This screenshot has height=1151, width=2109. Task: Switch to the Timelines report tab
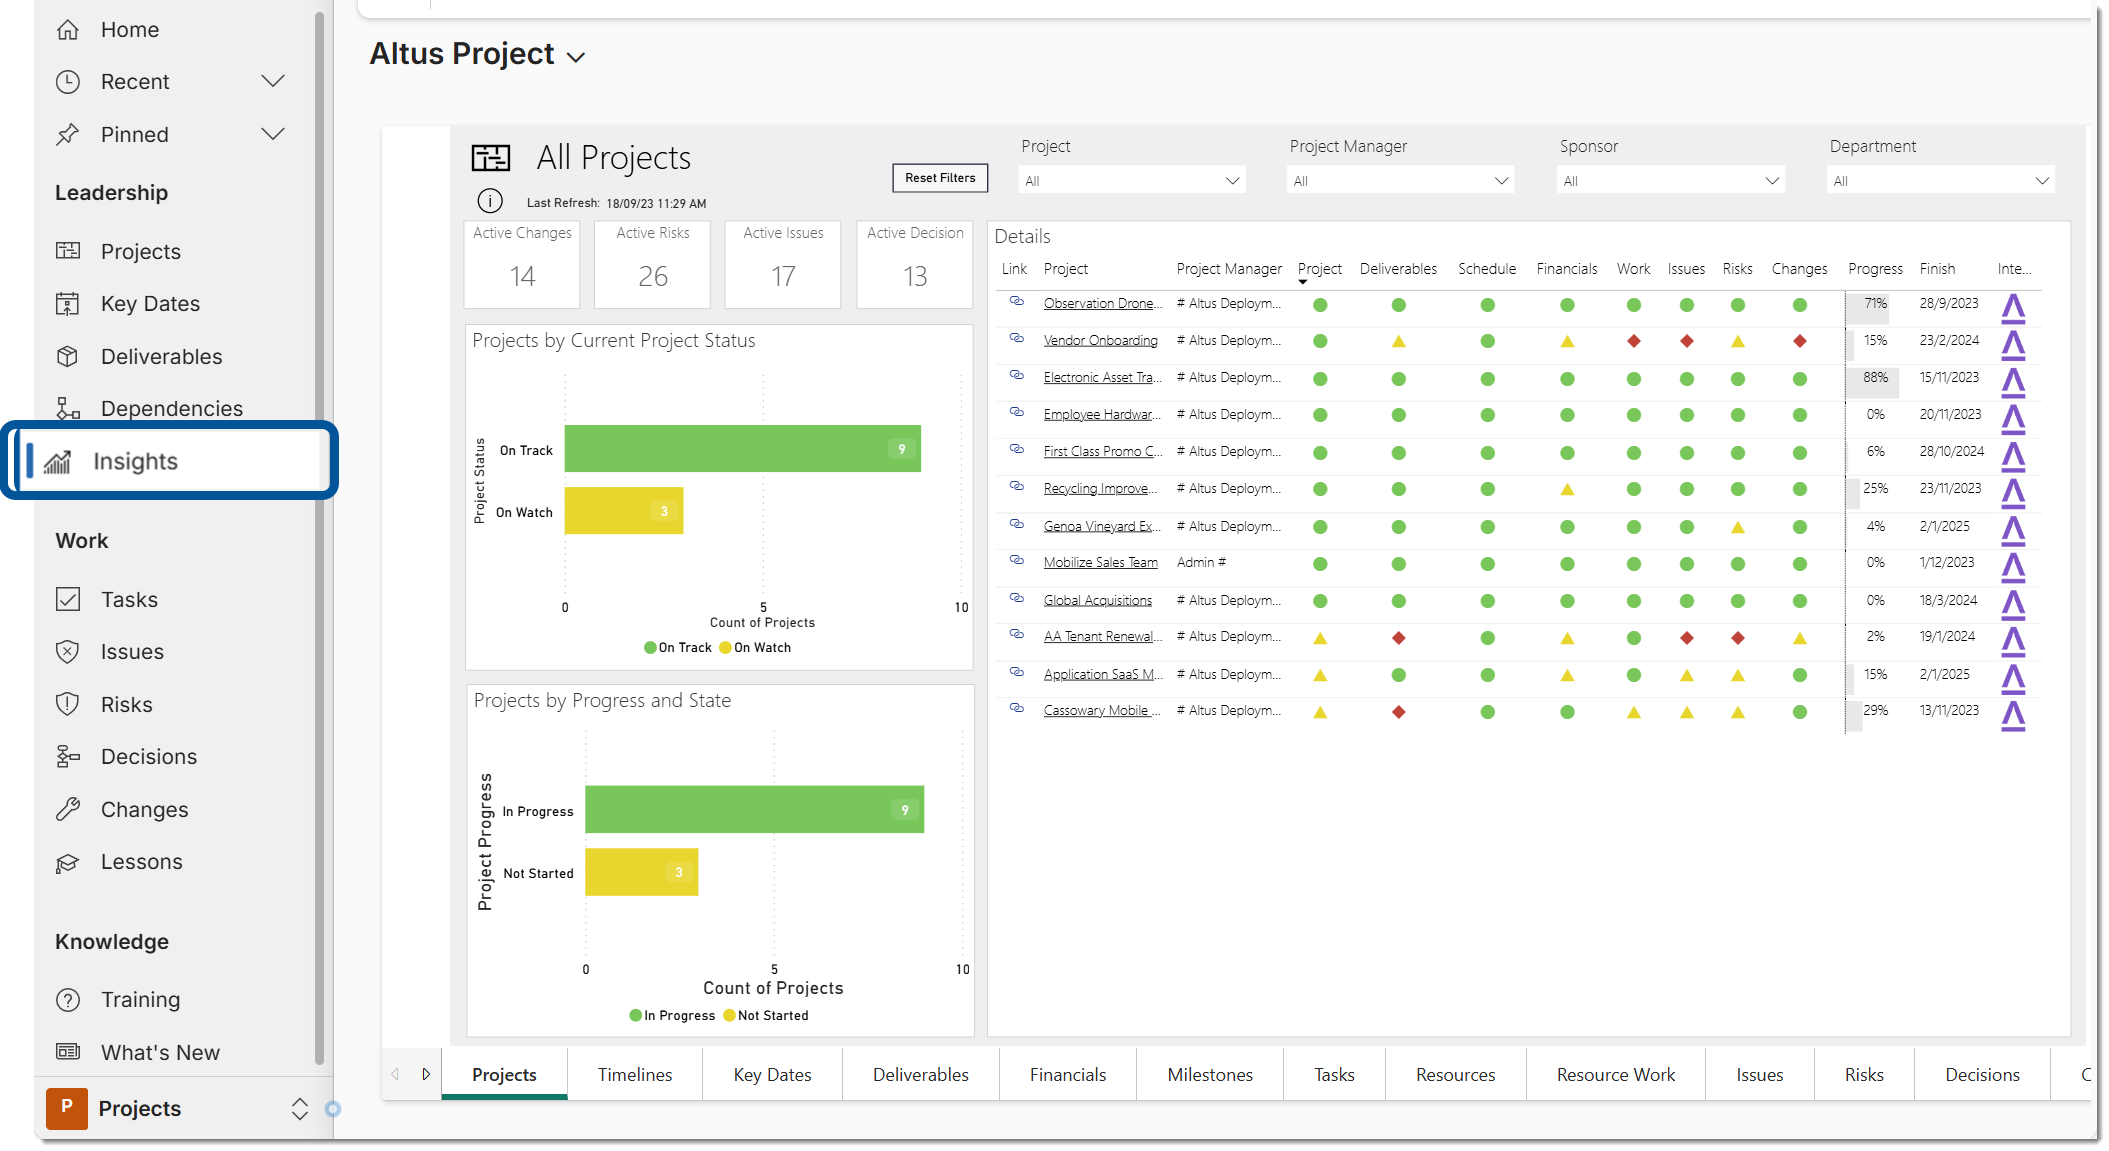coord(635,1075)
